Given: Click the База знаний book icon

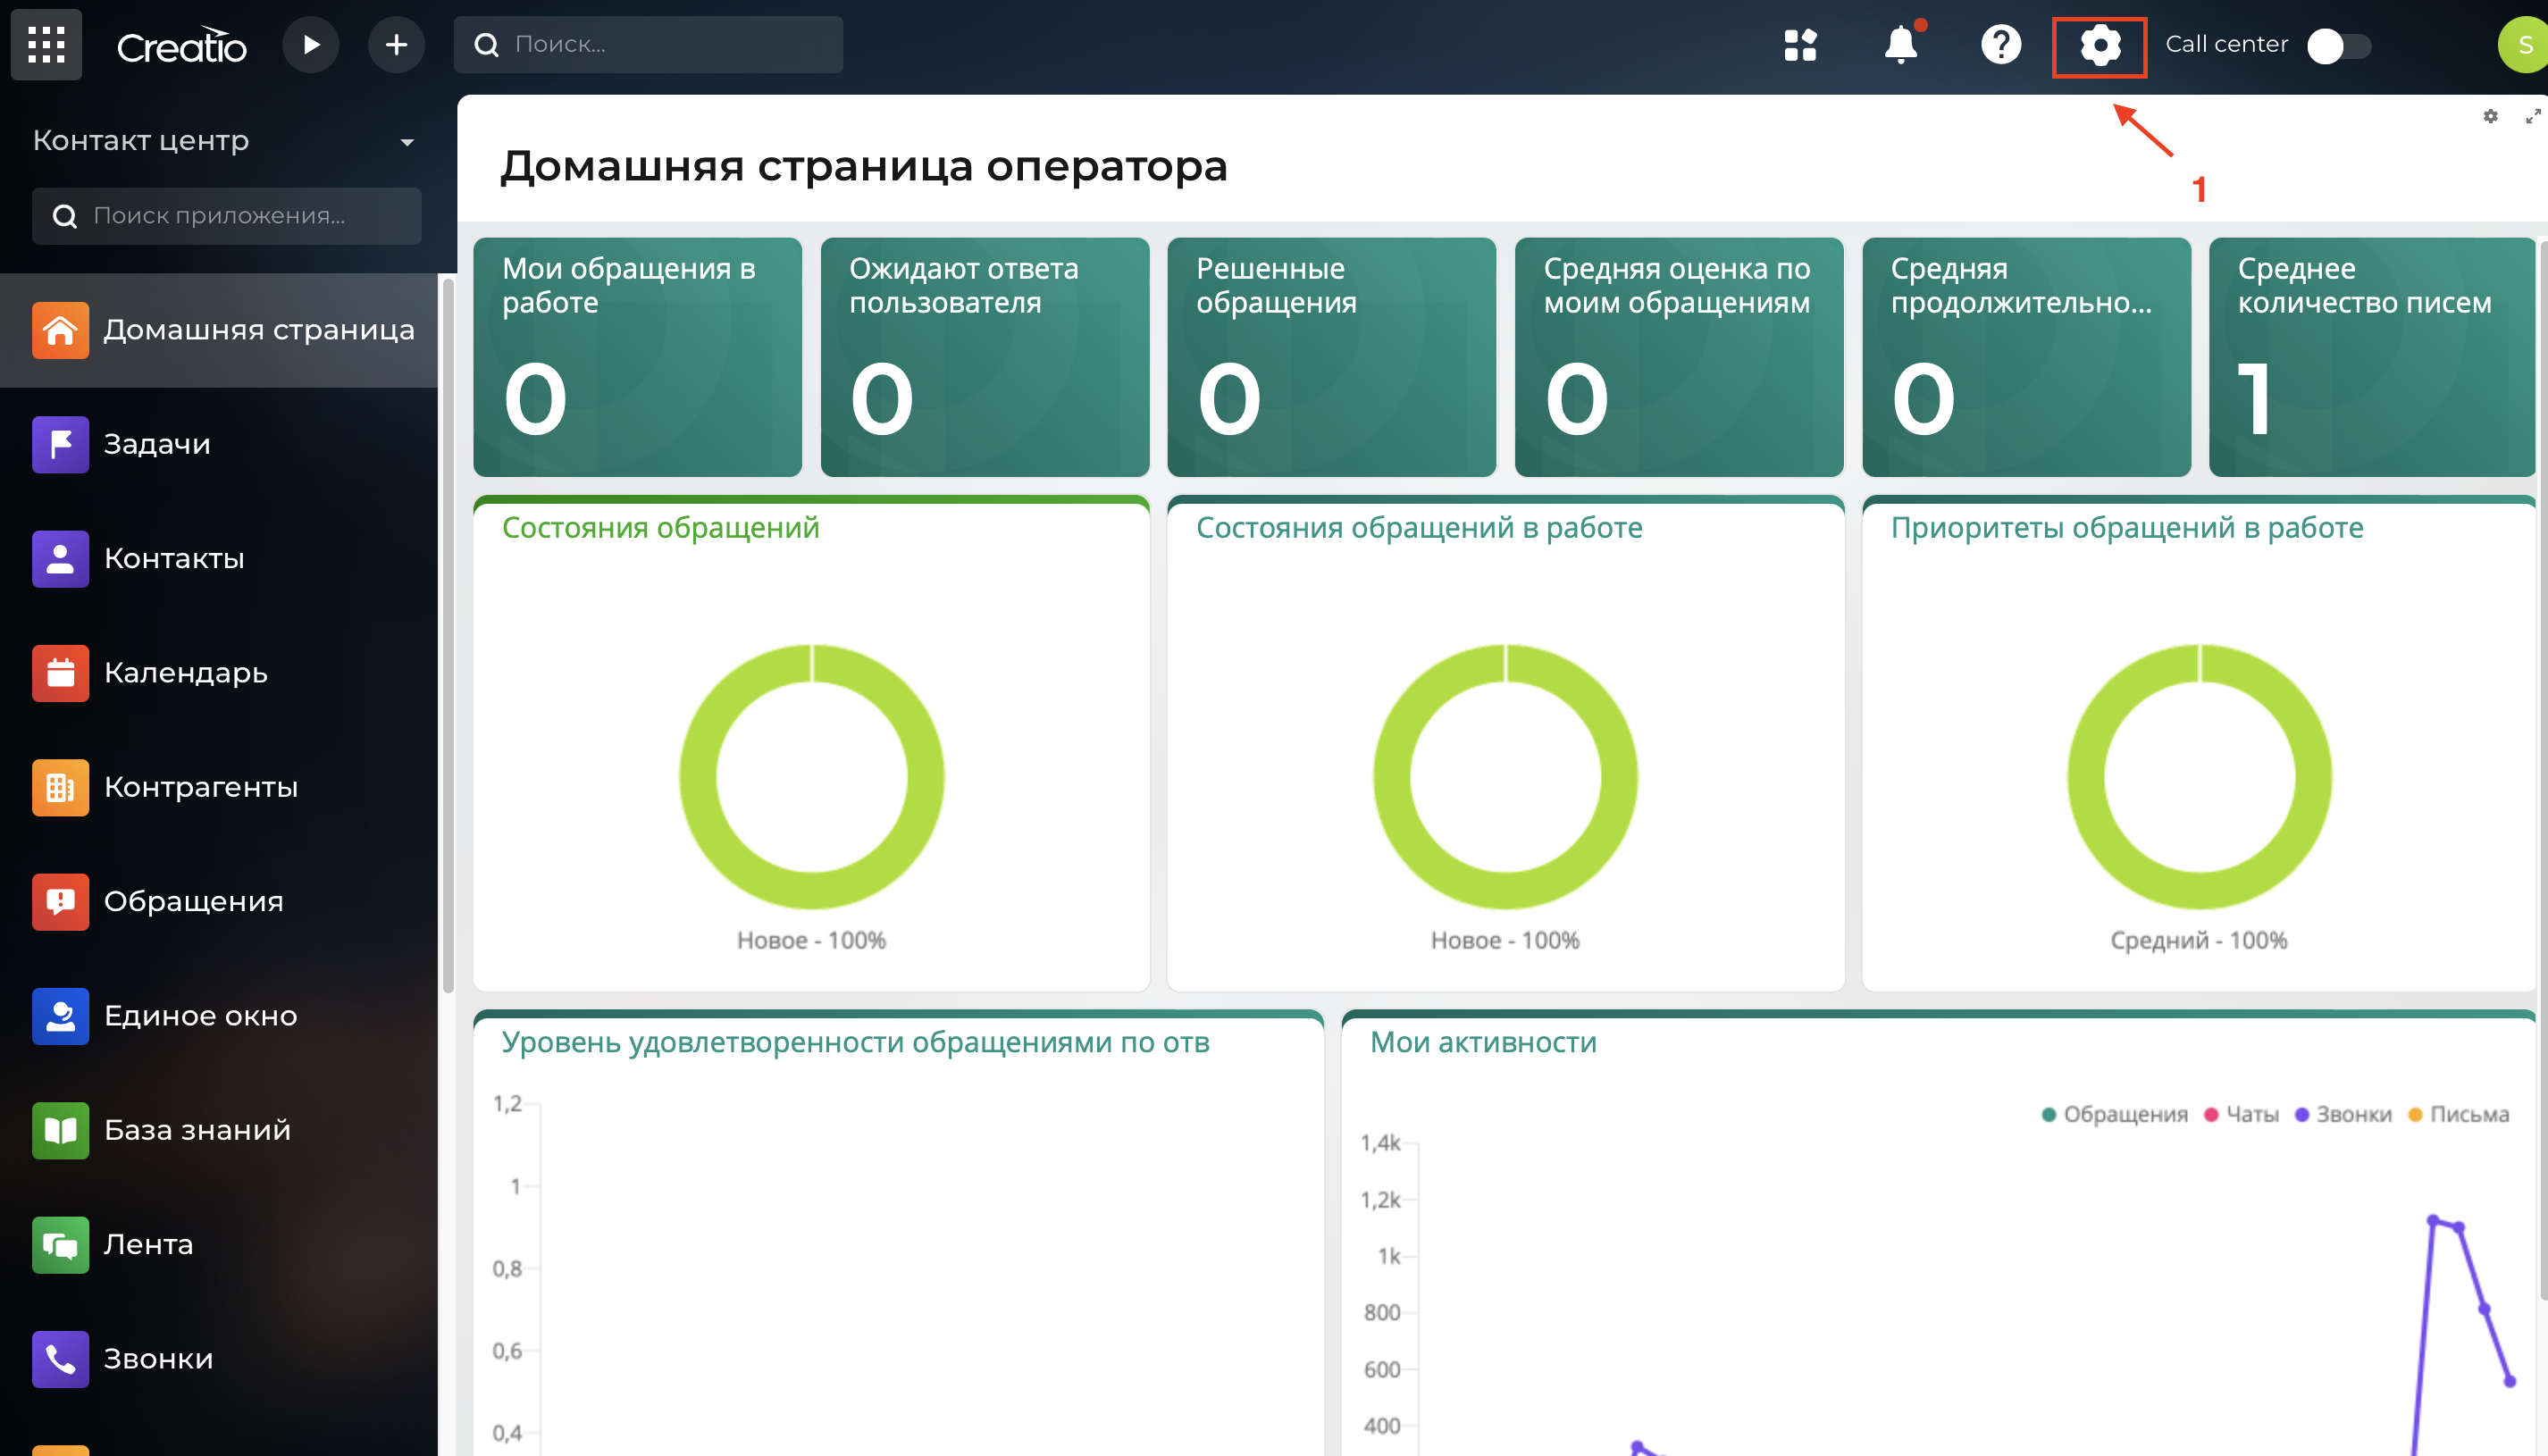Looking at the screenshot, I should click(60, 1131).
